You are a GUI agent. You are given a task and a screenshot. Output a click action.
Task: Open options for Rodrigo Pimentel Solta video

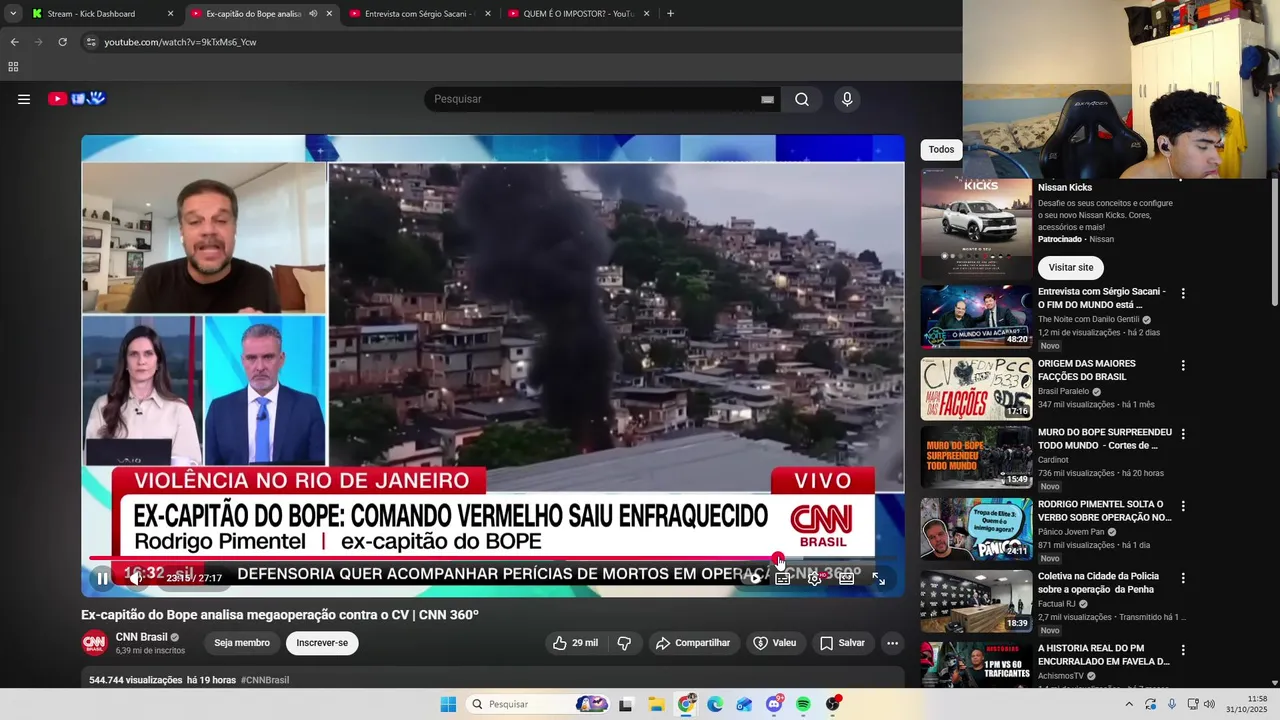coord(1183,506)
